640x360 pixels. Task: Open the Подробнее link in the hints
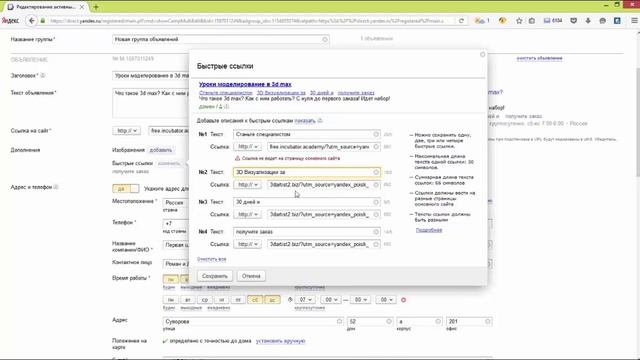[429, 230]
